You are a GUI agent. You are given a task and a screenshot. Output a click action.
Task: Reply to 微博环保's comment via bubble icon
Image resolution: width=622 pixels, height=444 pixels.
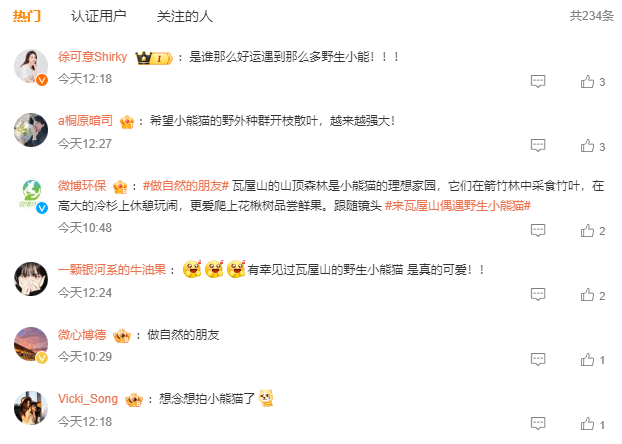point(538,230)
